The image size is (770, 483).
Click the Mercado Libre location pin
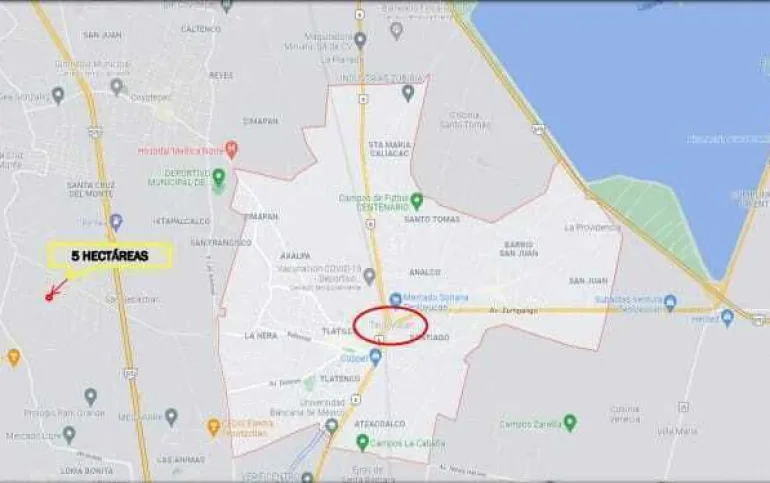[69, 435]
